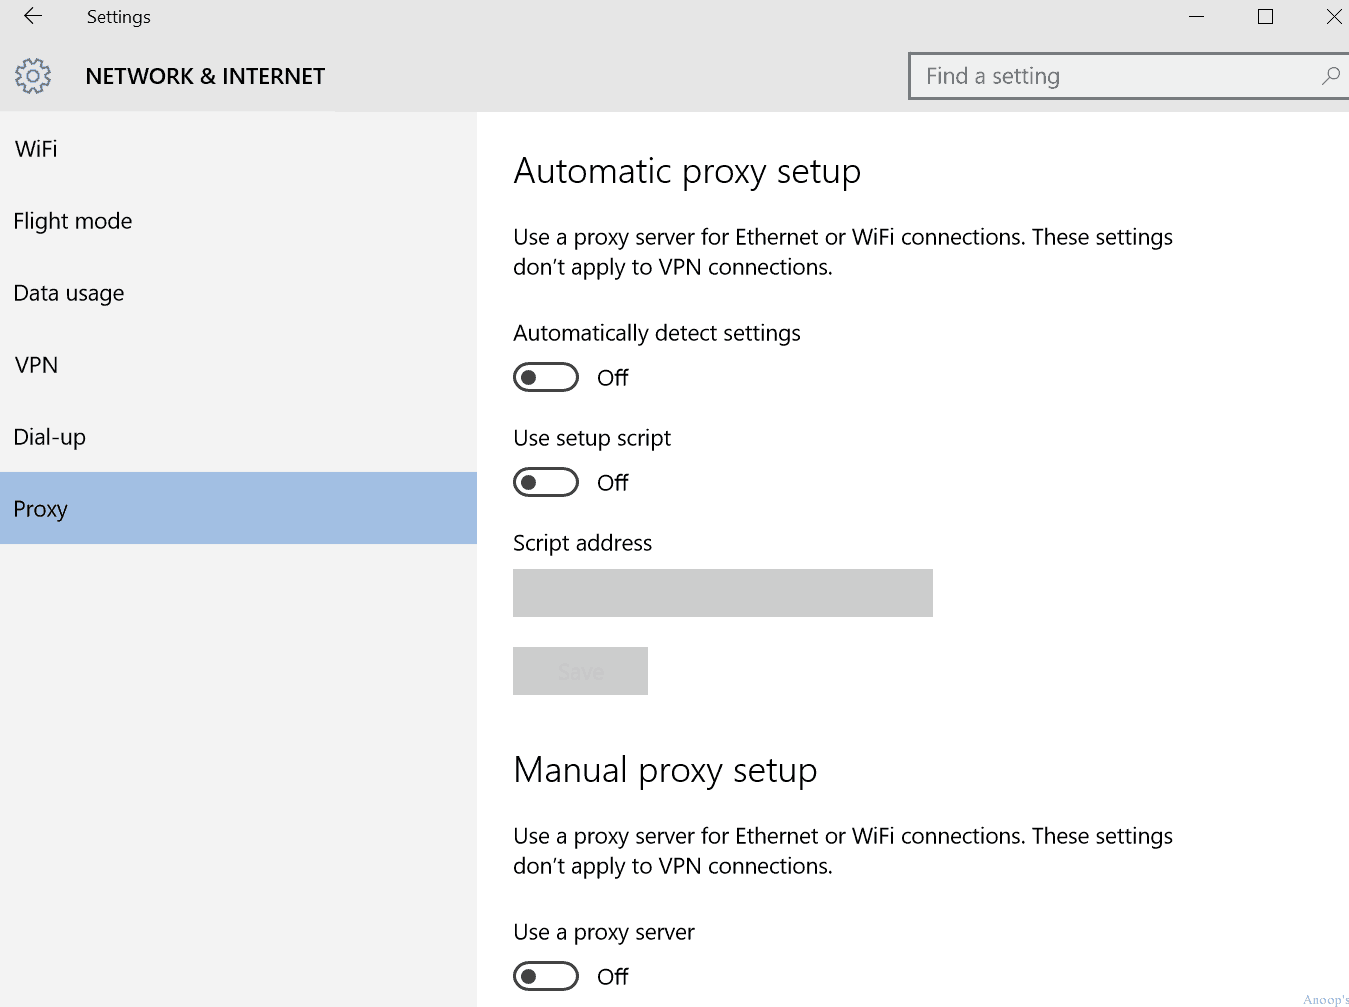
Task: Click the NETWORK & INTERNET title
Action: [205, 76]
